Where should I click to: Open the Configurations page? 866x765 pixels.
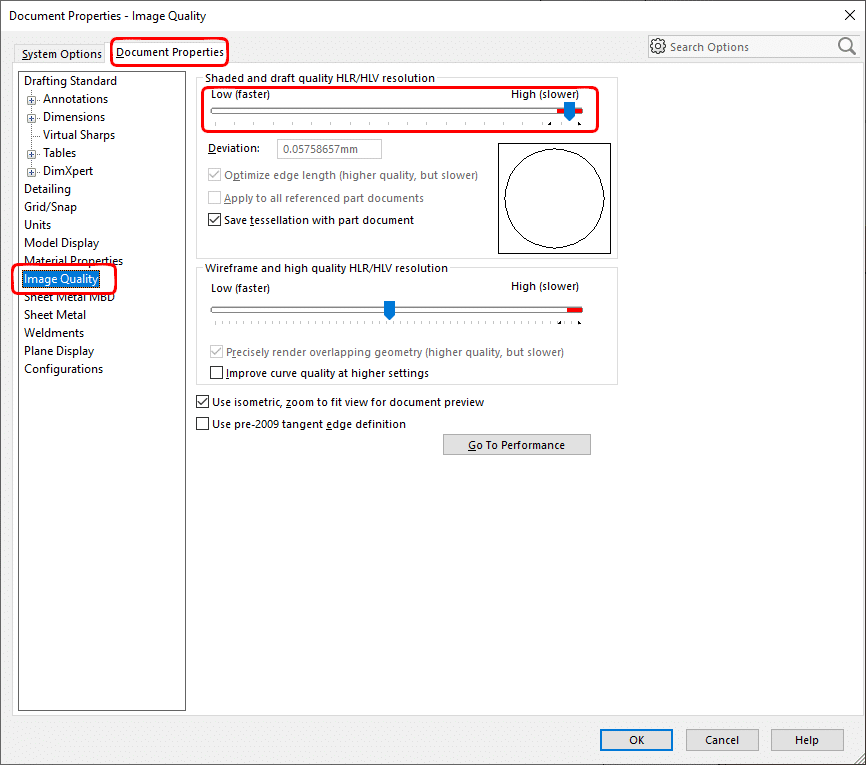(64, 369)
